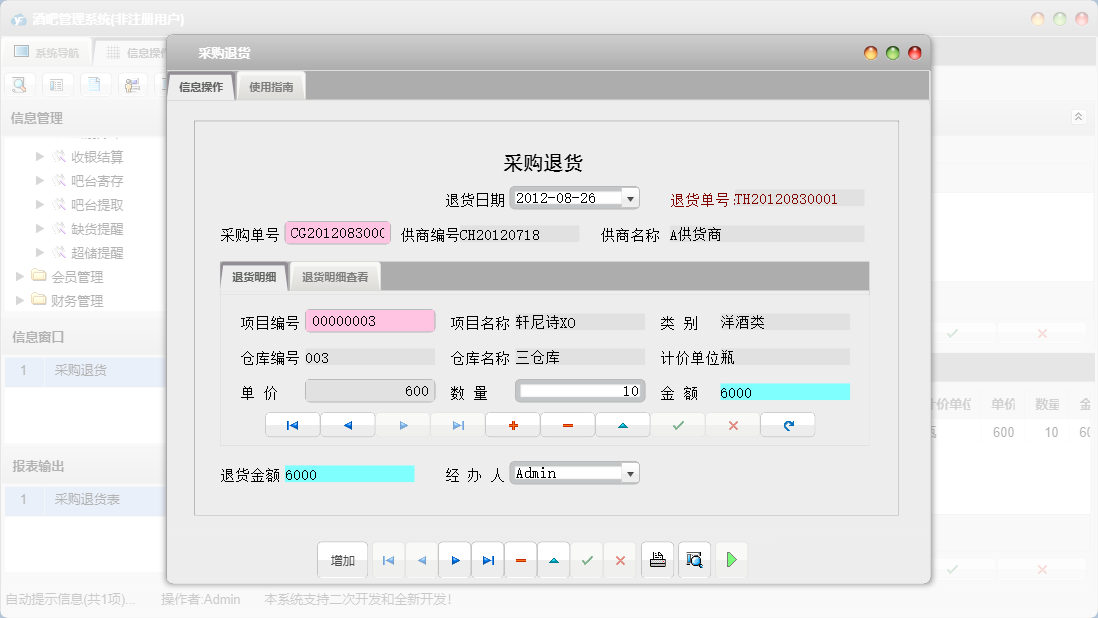Open print preview with magnifier icon

pyautogui.click(x=695, y=560)
